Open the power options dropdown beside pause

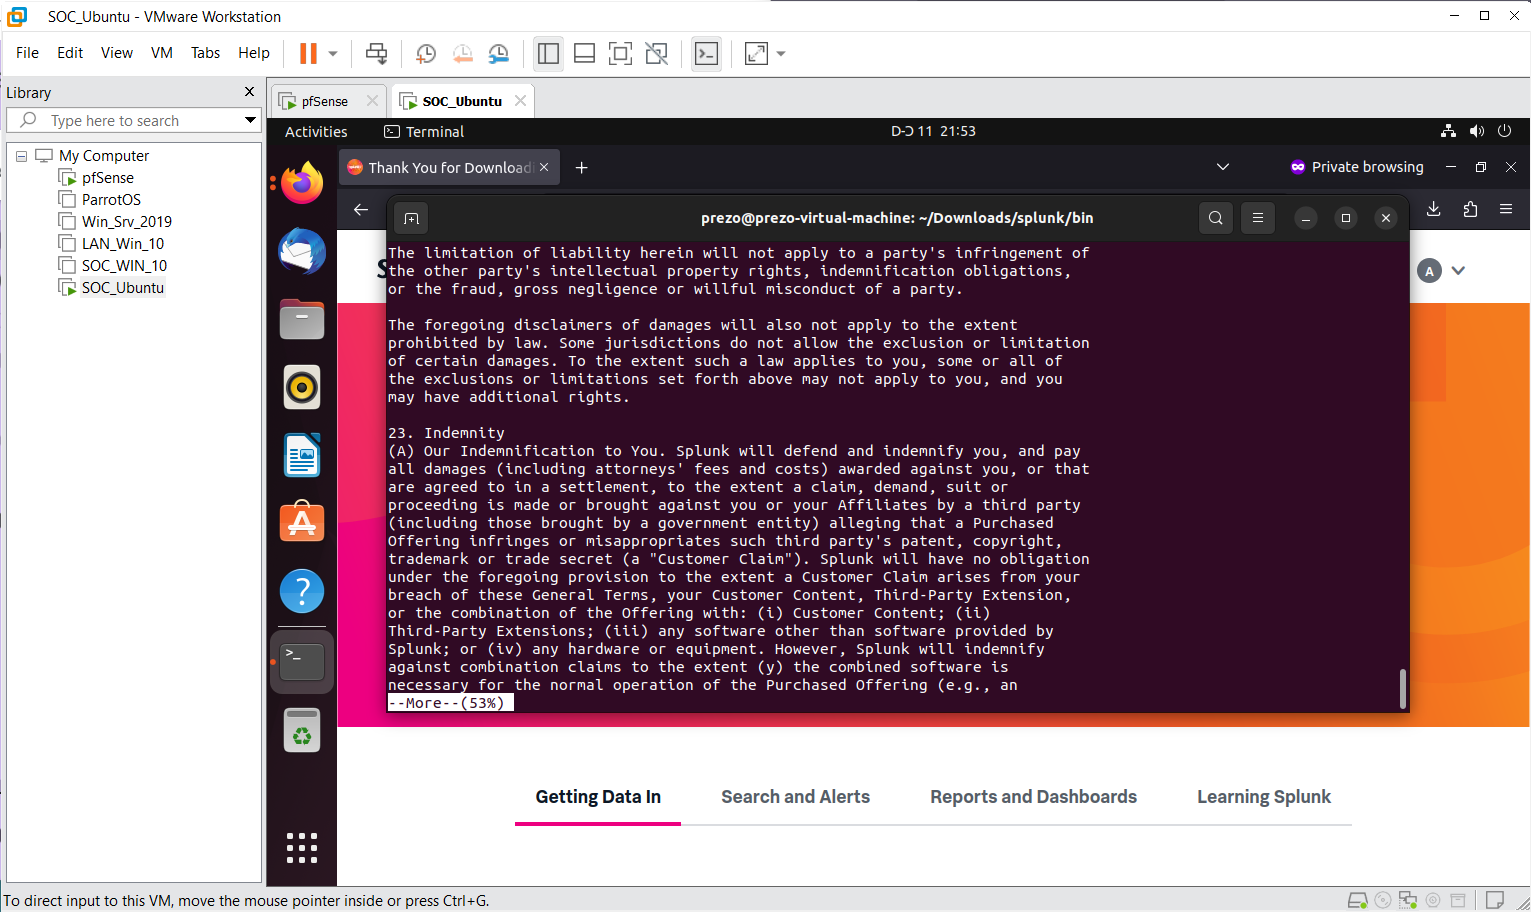pyautogui.click(x=333, y=54)
